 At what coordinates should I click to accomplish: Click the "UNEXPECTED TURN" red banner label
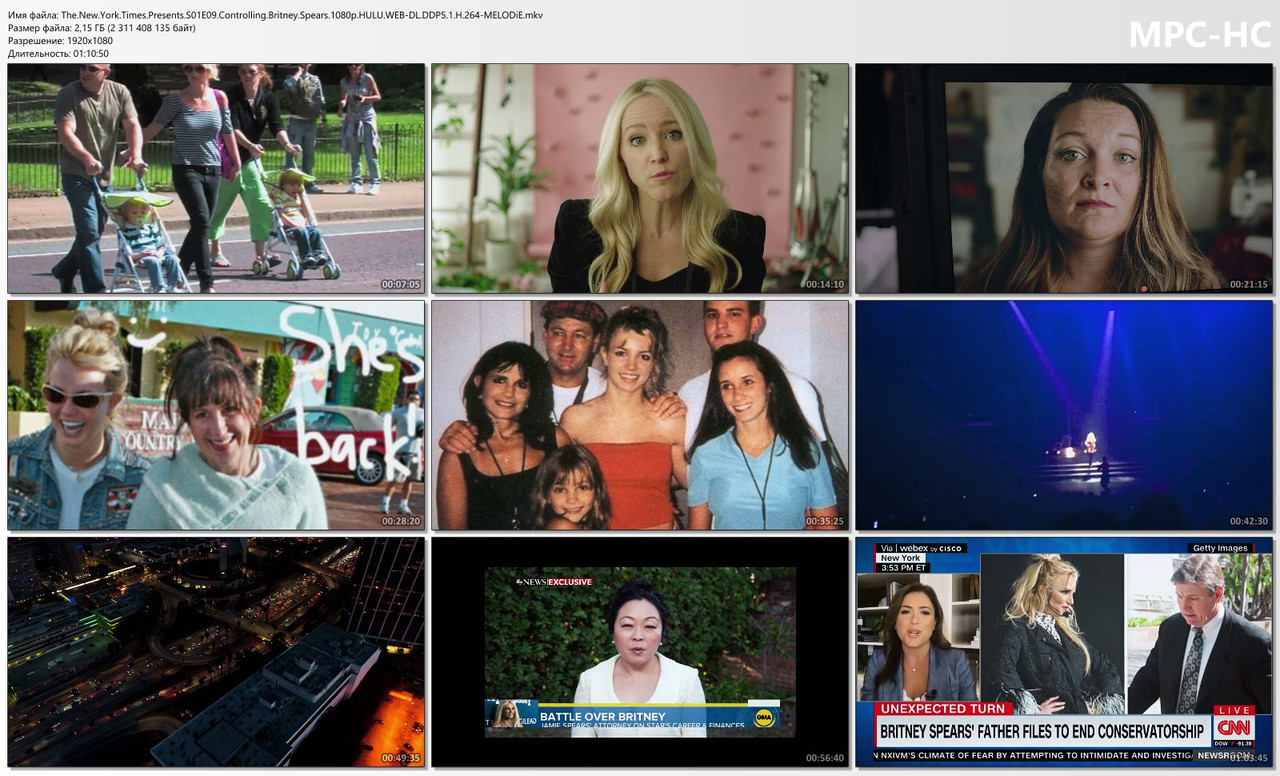944,709
